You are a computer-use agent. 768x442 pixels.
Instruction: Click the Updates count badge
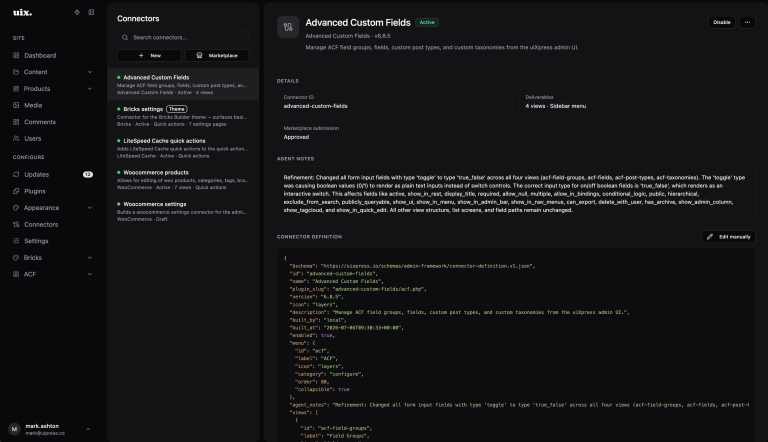88,174
